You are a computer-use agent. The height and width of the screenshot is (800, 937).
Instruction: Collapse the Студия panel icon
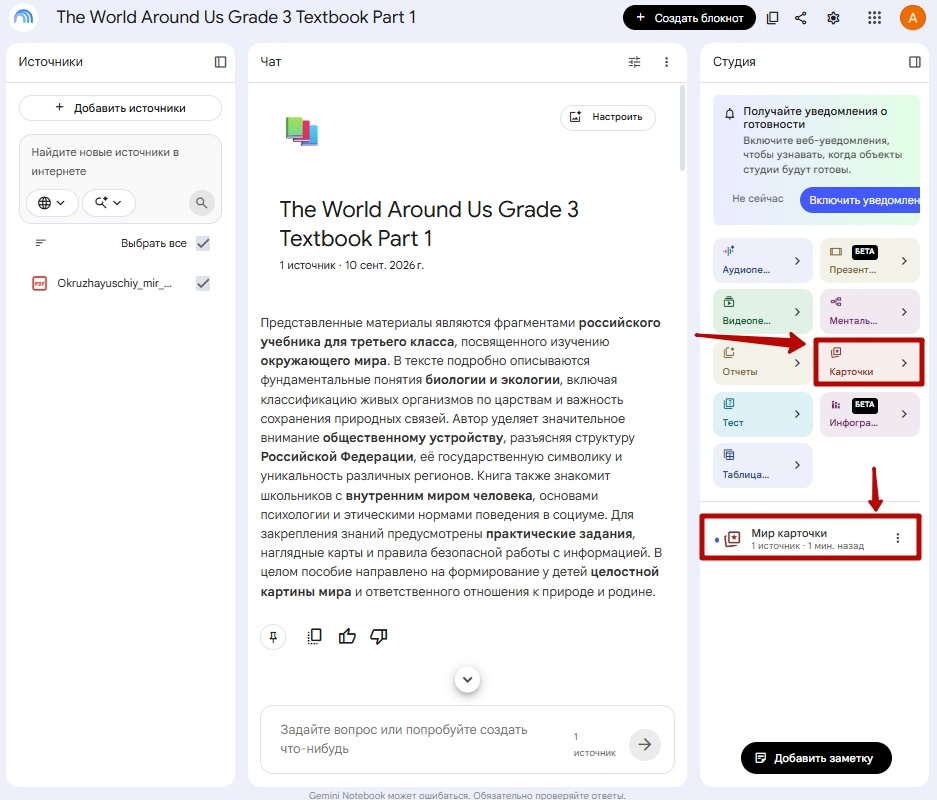point(914,62)
